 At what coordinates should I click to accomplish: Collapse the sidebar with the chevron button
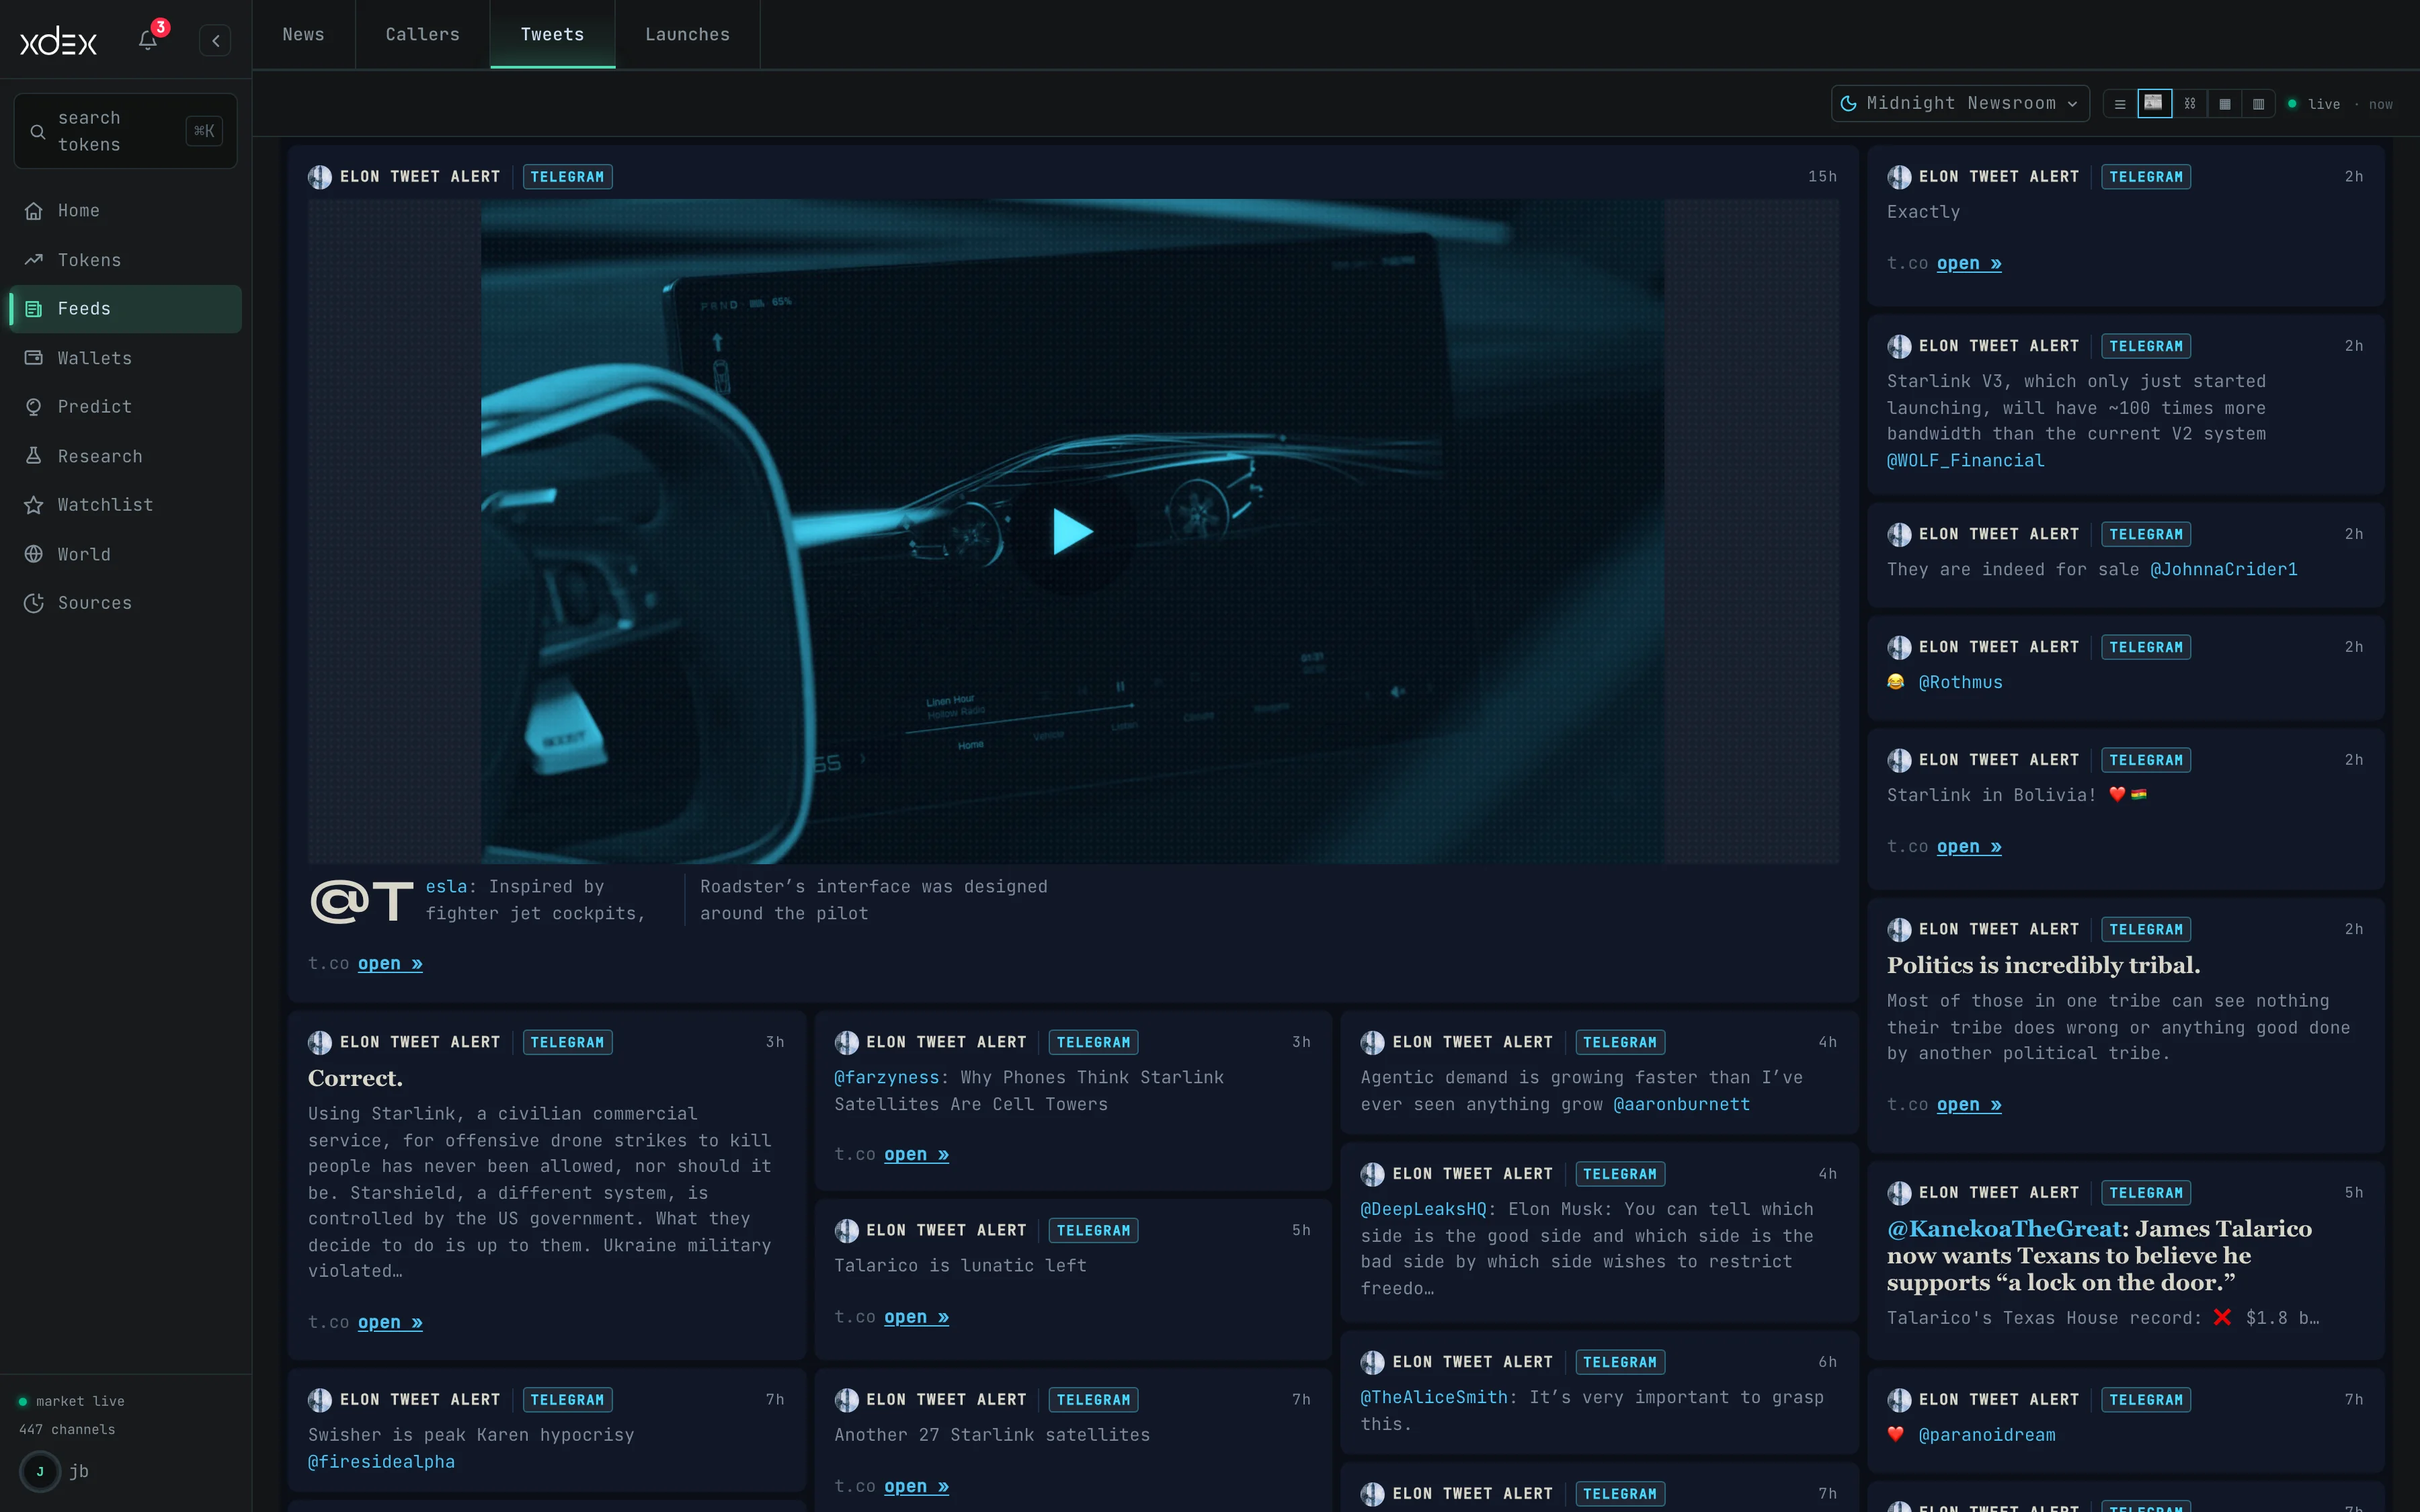click(215, 41)
